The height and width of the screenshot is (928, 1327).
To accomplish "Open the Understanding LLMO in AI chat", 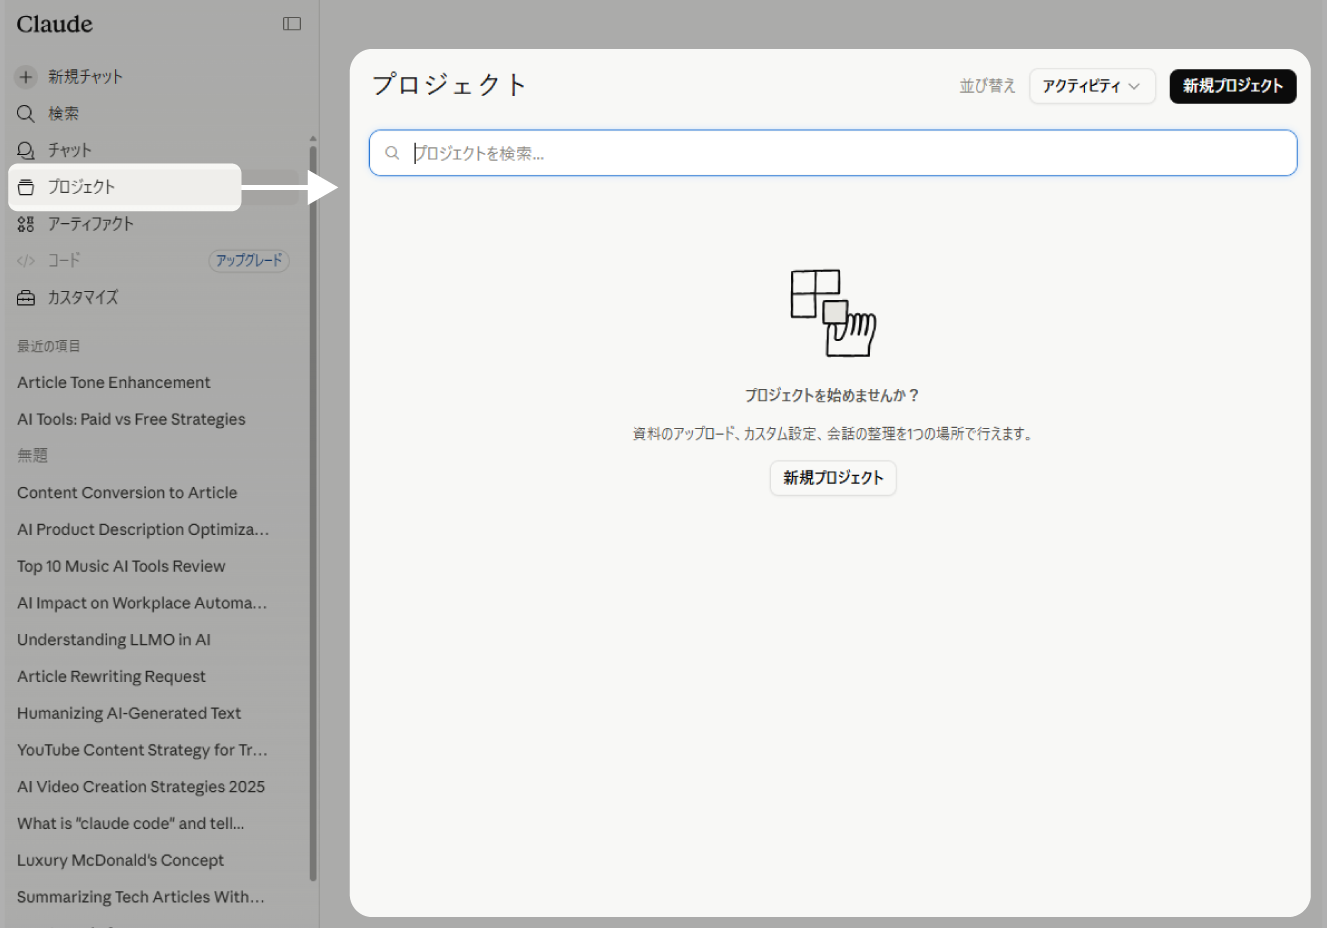I will tap(114, 640).
